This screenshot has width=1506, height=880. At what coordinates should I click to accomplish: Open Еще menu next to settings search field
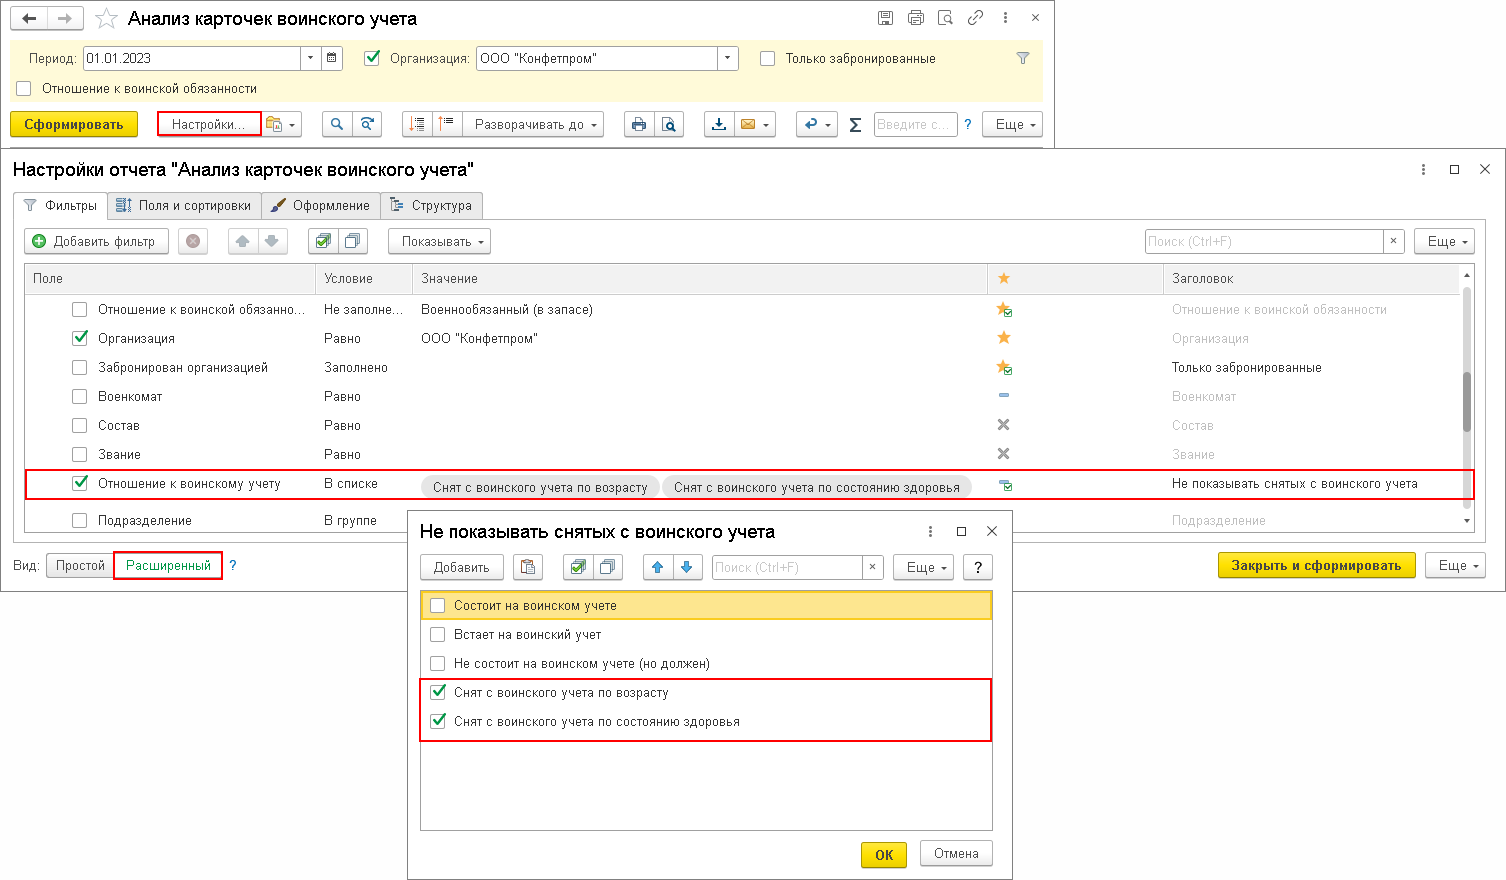click(1444, 241)
